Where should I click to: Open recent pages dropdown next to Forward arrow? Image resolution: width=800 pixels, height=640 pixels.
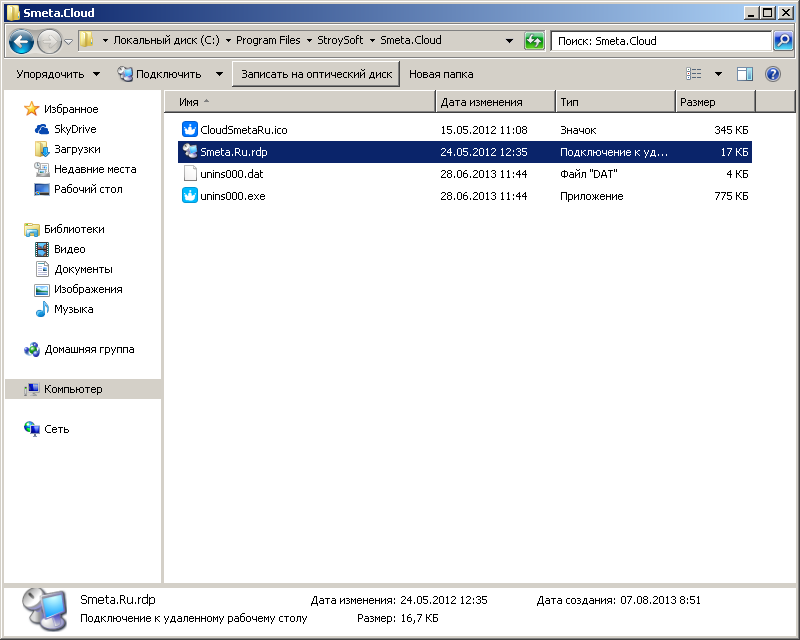pos(69,41)
